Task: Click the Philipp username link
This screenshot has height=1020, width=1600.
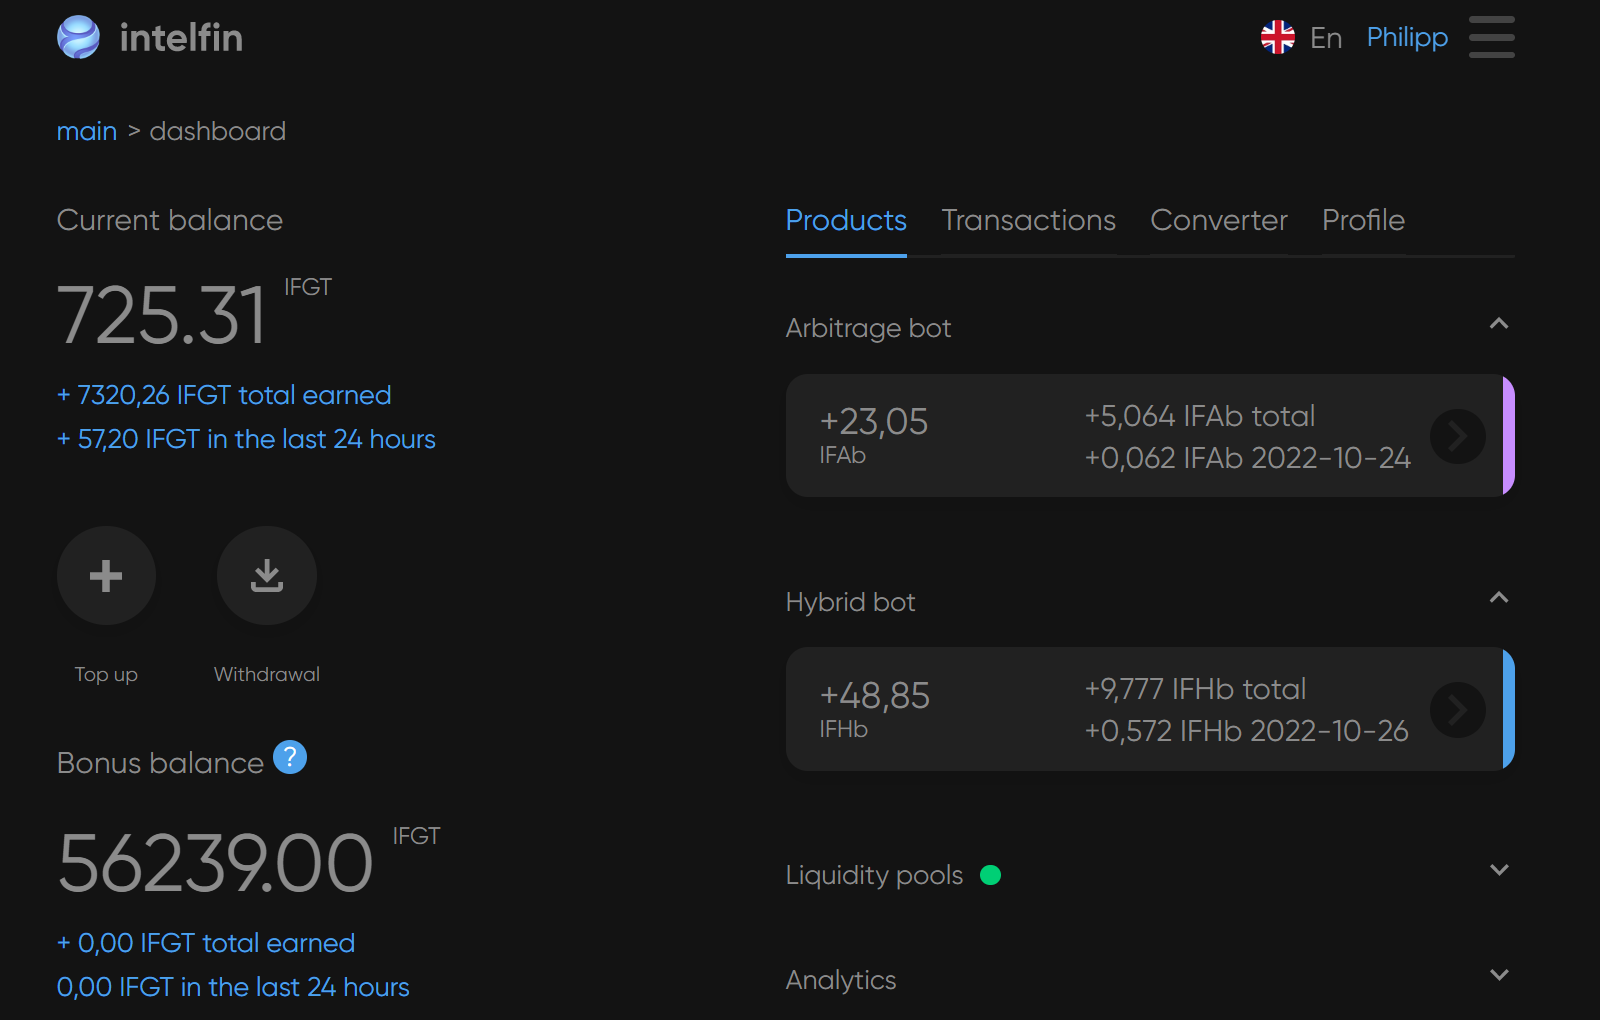Action: (x=1407, y=38)
